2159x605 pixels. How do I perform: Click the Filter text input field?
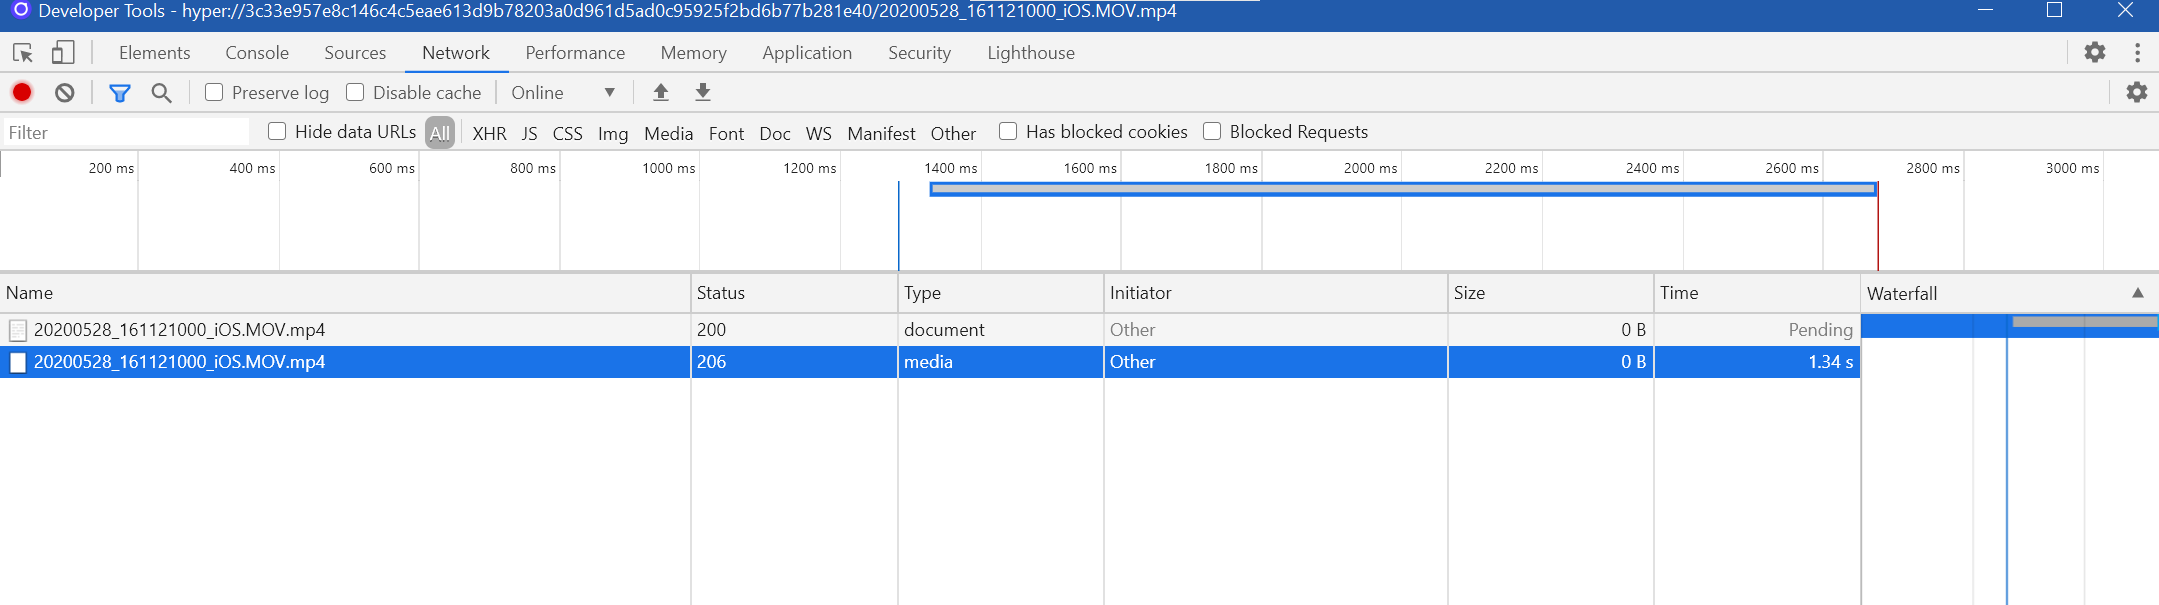point(125,132)
